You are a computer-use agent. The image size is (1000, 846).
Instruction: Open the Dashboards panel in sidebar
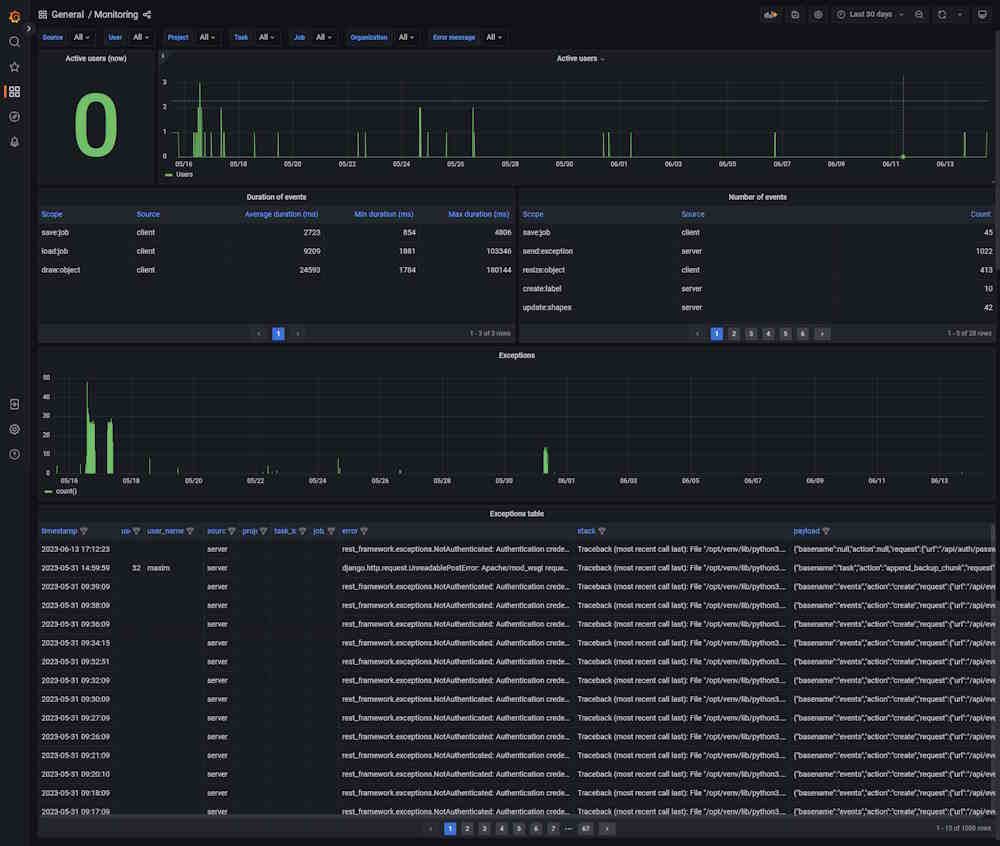(x=14, y=91)
